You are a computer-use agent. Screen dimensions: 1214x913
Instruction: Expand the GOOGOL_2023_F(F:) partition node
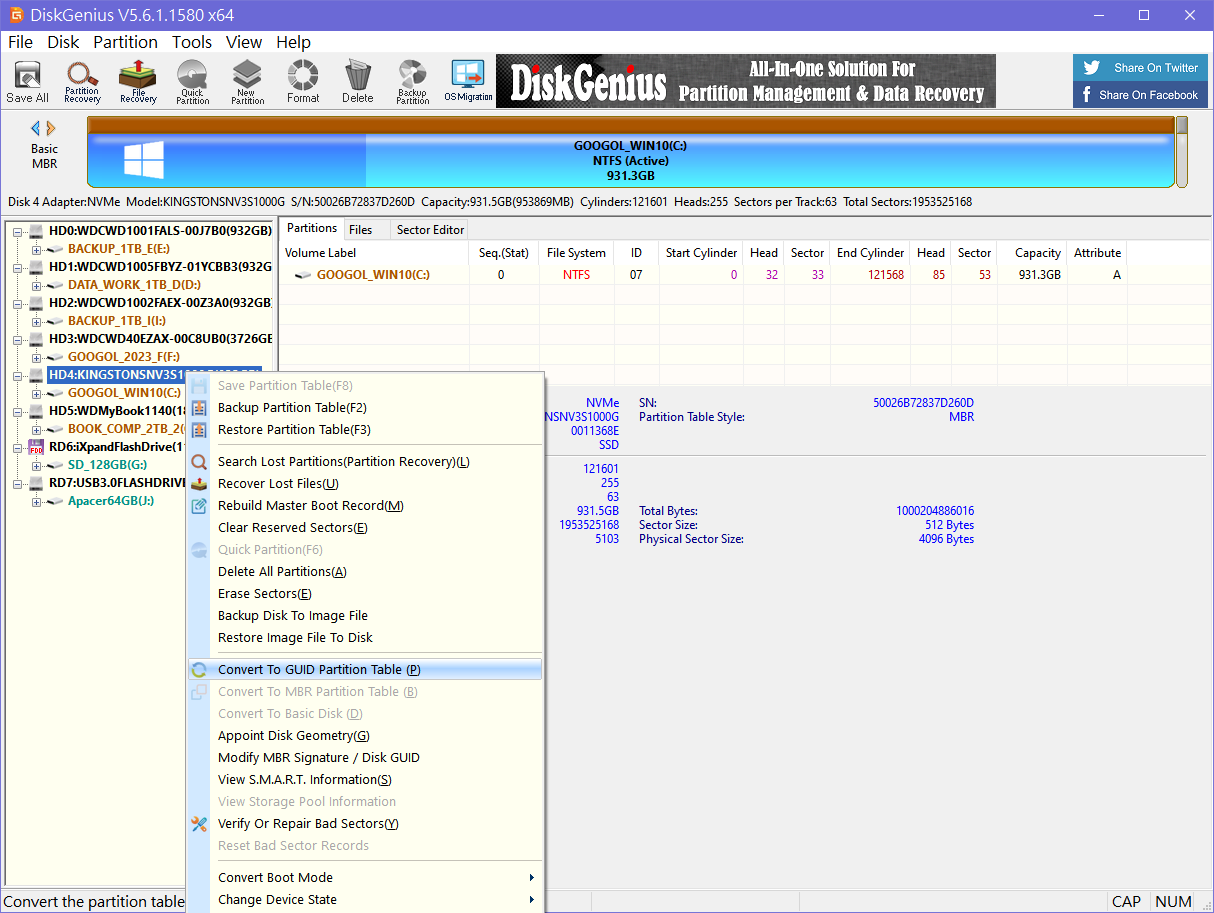click(x=37, y=357)
